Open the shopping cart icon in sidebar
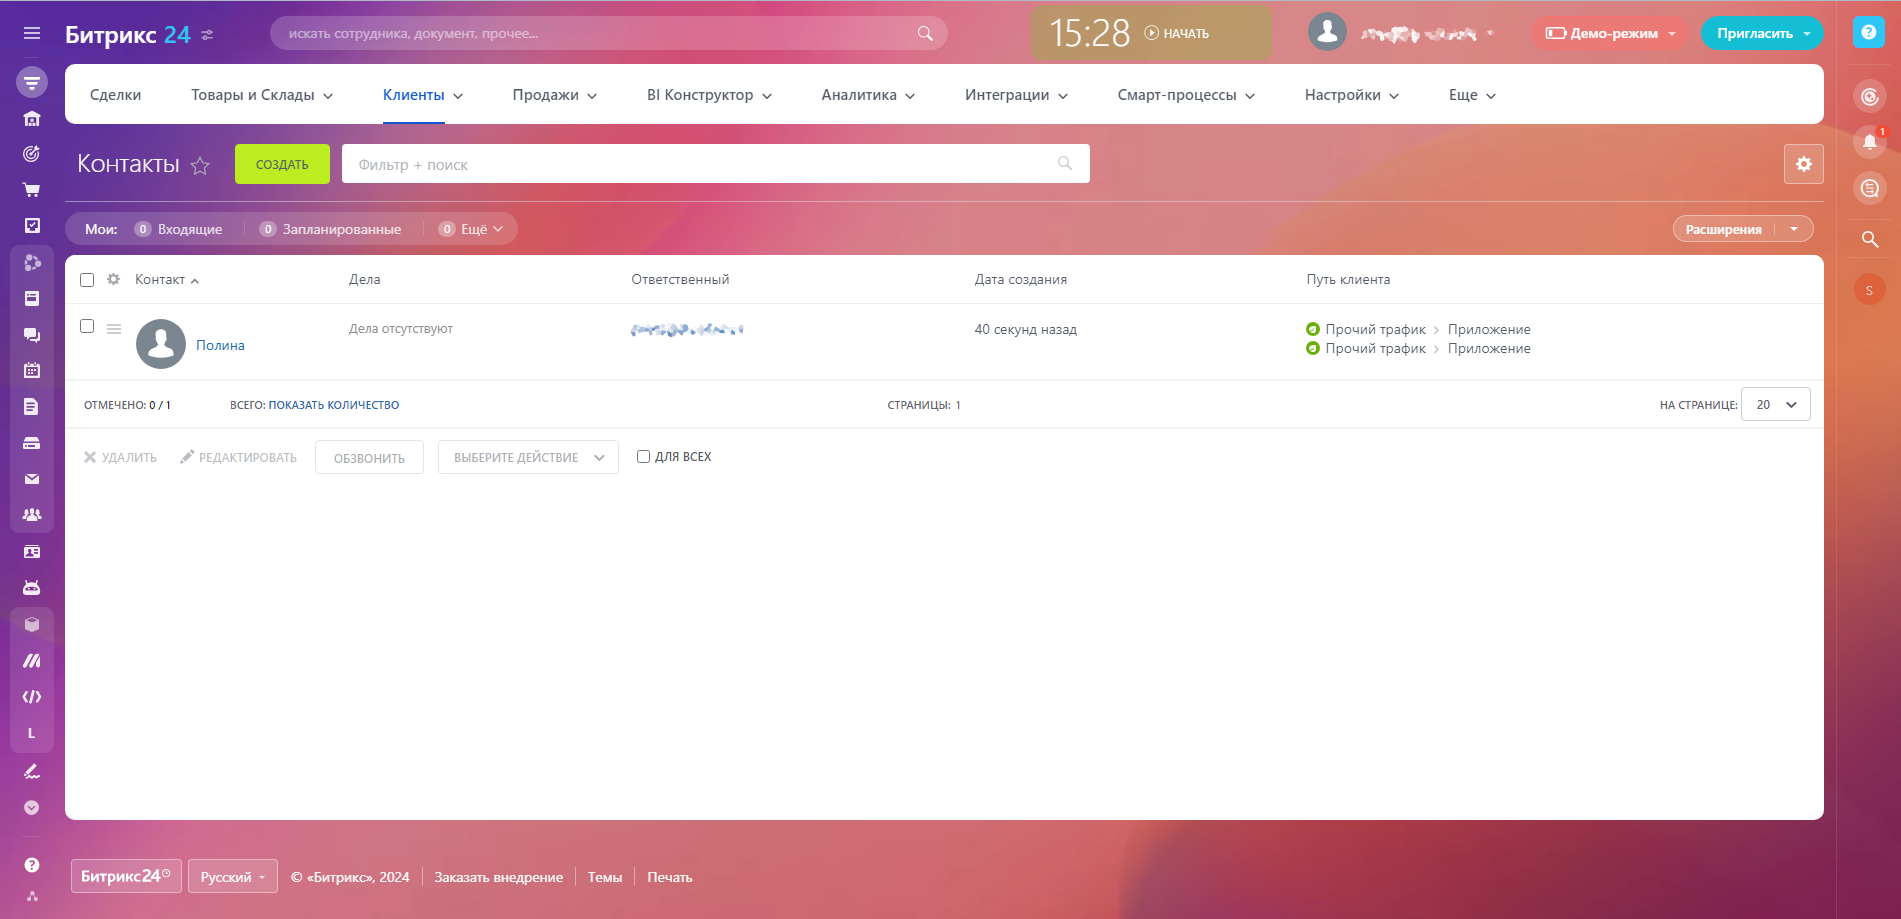The height and width of the screenshot is (919, 1901). (x=32, y=190)
